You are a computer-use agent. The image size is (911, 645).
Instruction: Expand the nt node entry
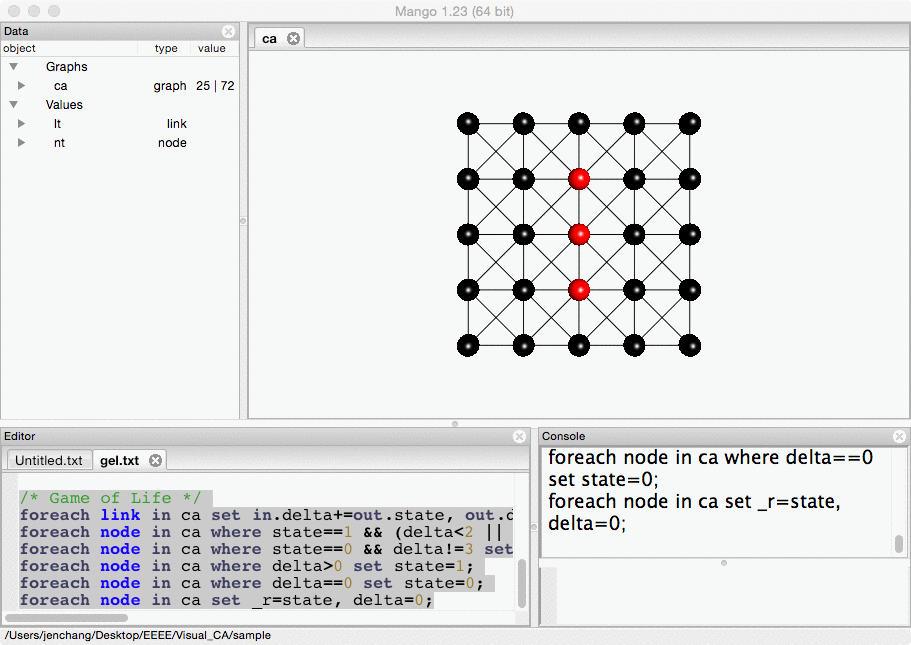coord(21,143)
